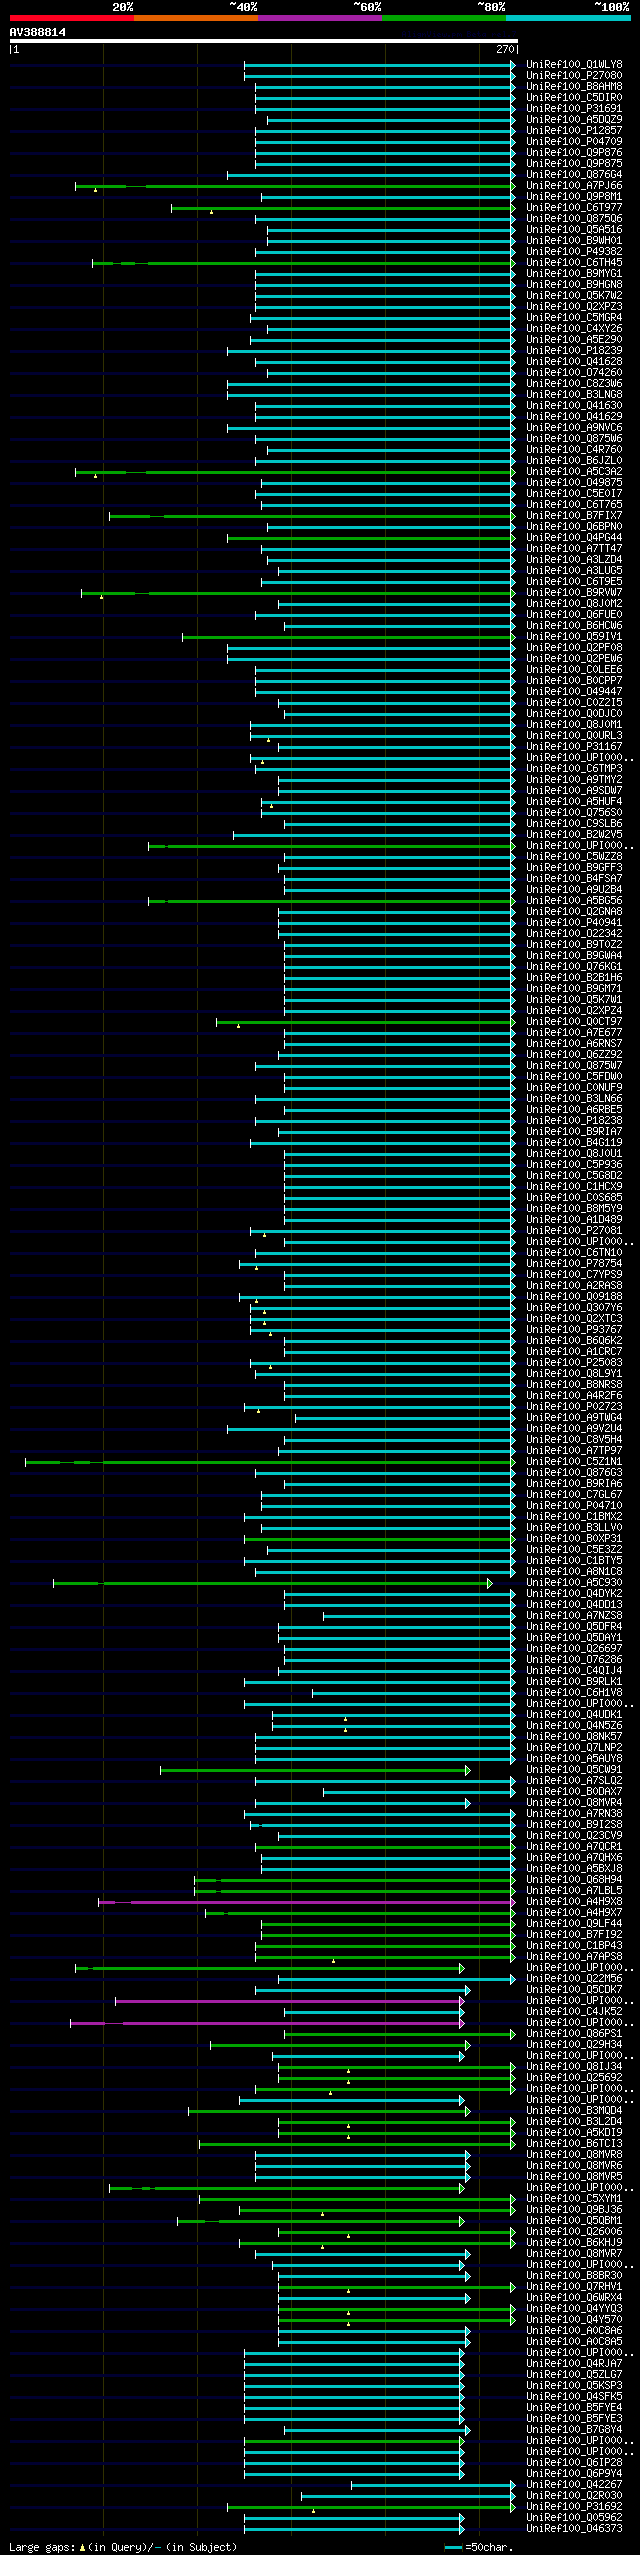Select the UniRef100_P04709 label
Viewport: 640px width, 2555px height.
click(574, 141)
